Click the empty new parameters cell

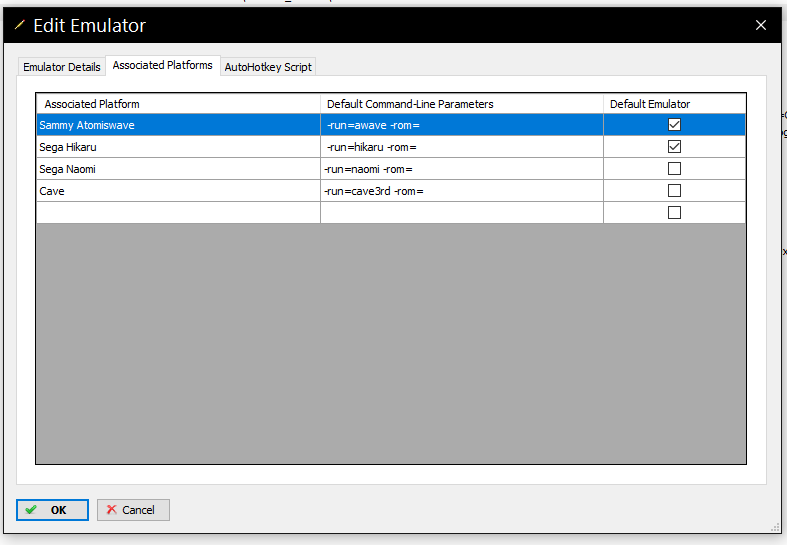coord(462,213)
